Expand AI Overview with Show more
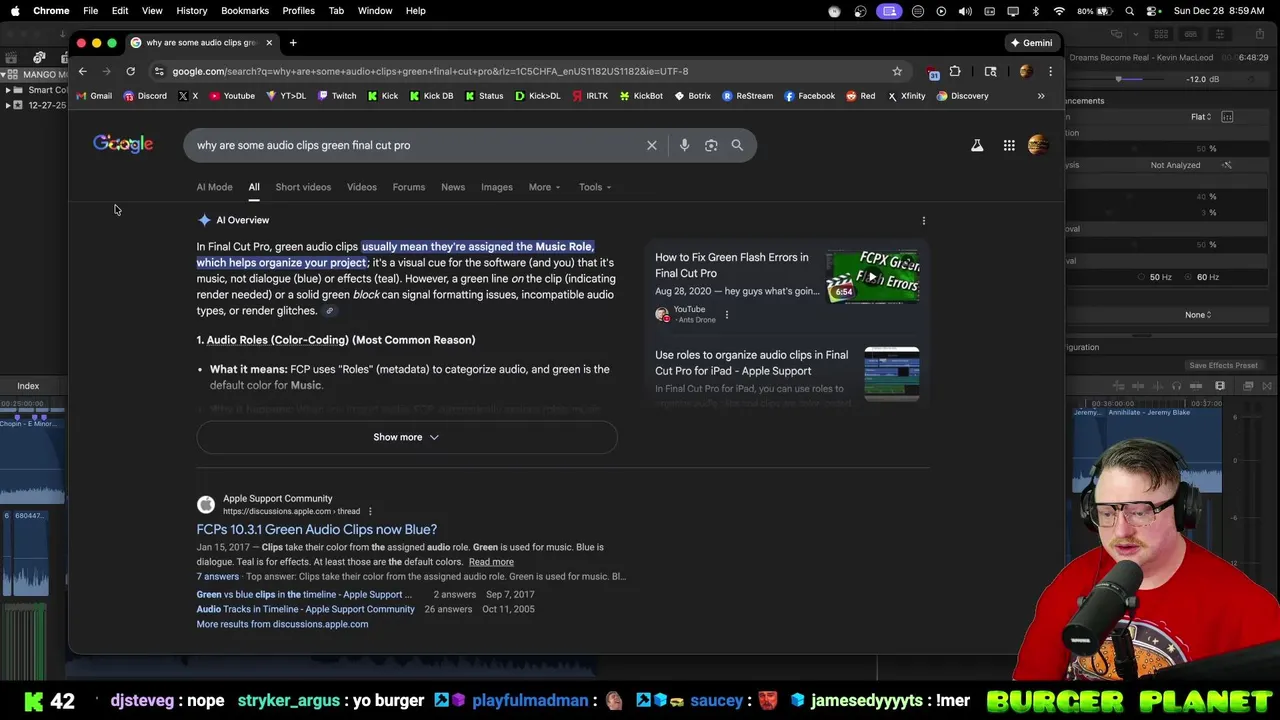The width and height of the screenshot is (1280, 720). coord(406,437)
